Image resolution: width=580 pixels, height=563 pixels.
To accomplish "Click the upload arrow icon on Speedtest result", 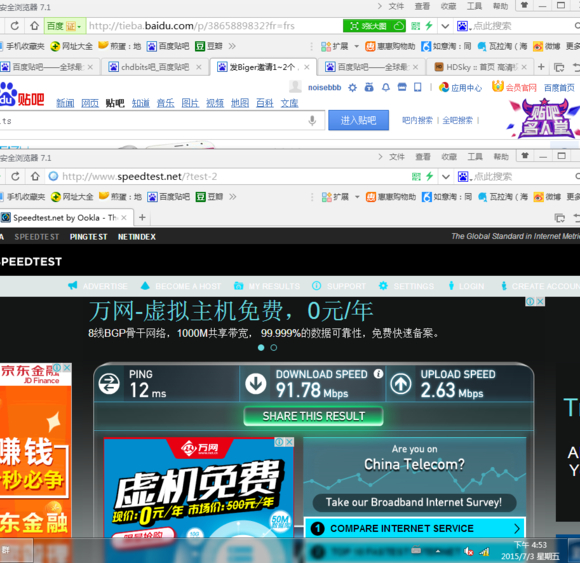I will (x=401, y=384).
